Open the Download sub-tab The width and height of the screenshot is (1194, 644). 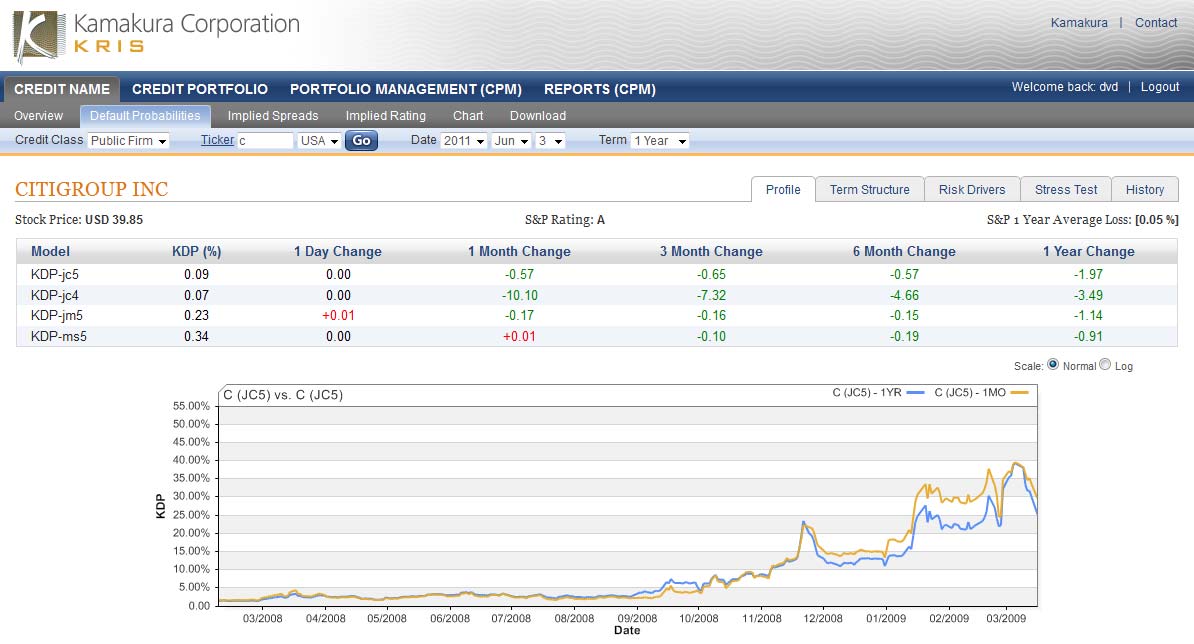point(538,116)
